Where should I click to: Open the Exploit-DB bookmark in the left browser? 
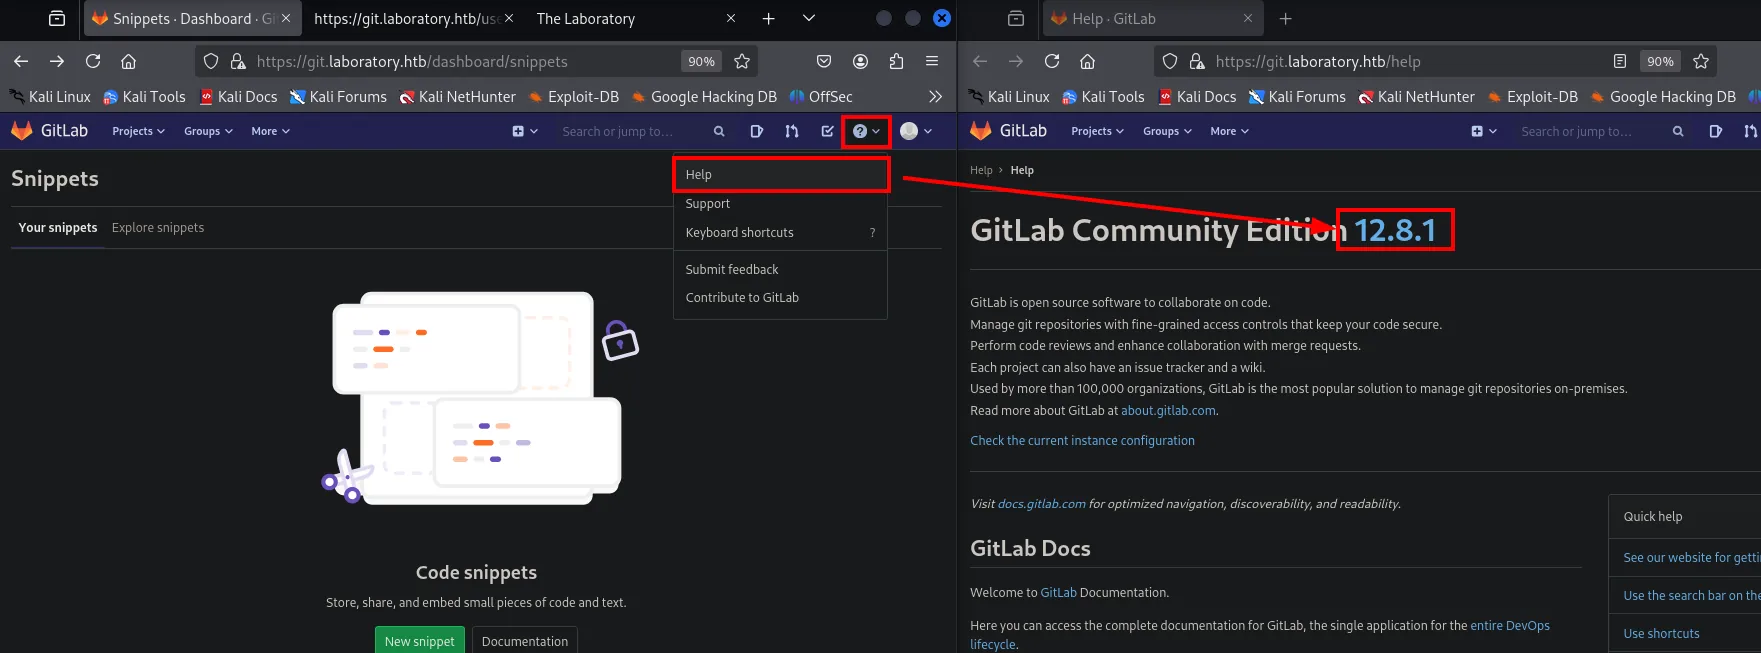(574, 97)
